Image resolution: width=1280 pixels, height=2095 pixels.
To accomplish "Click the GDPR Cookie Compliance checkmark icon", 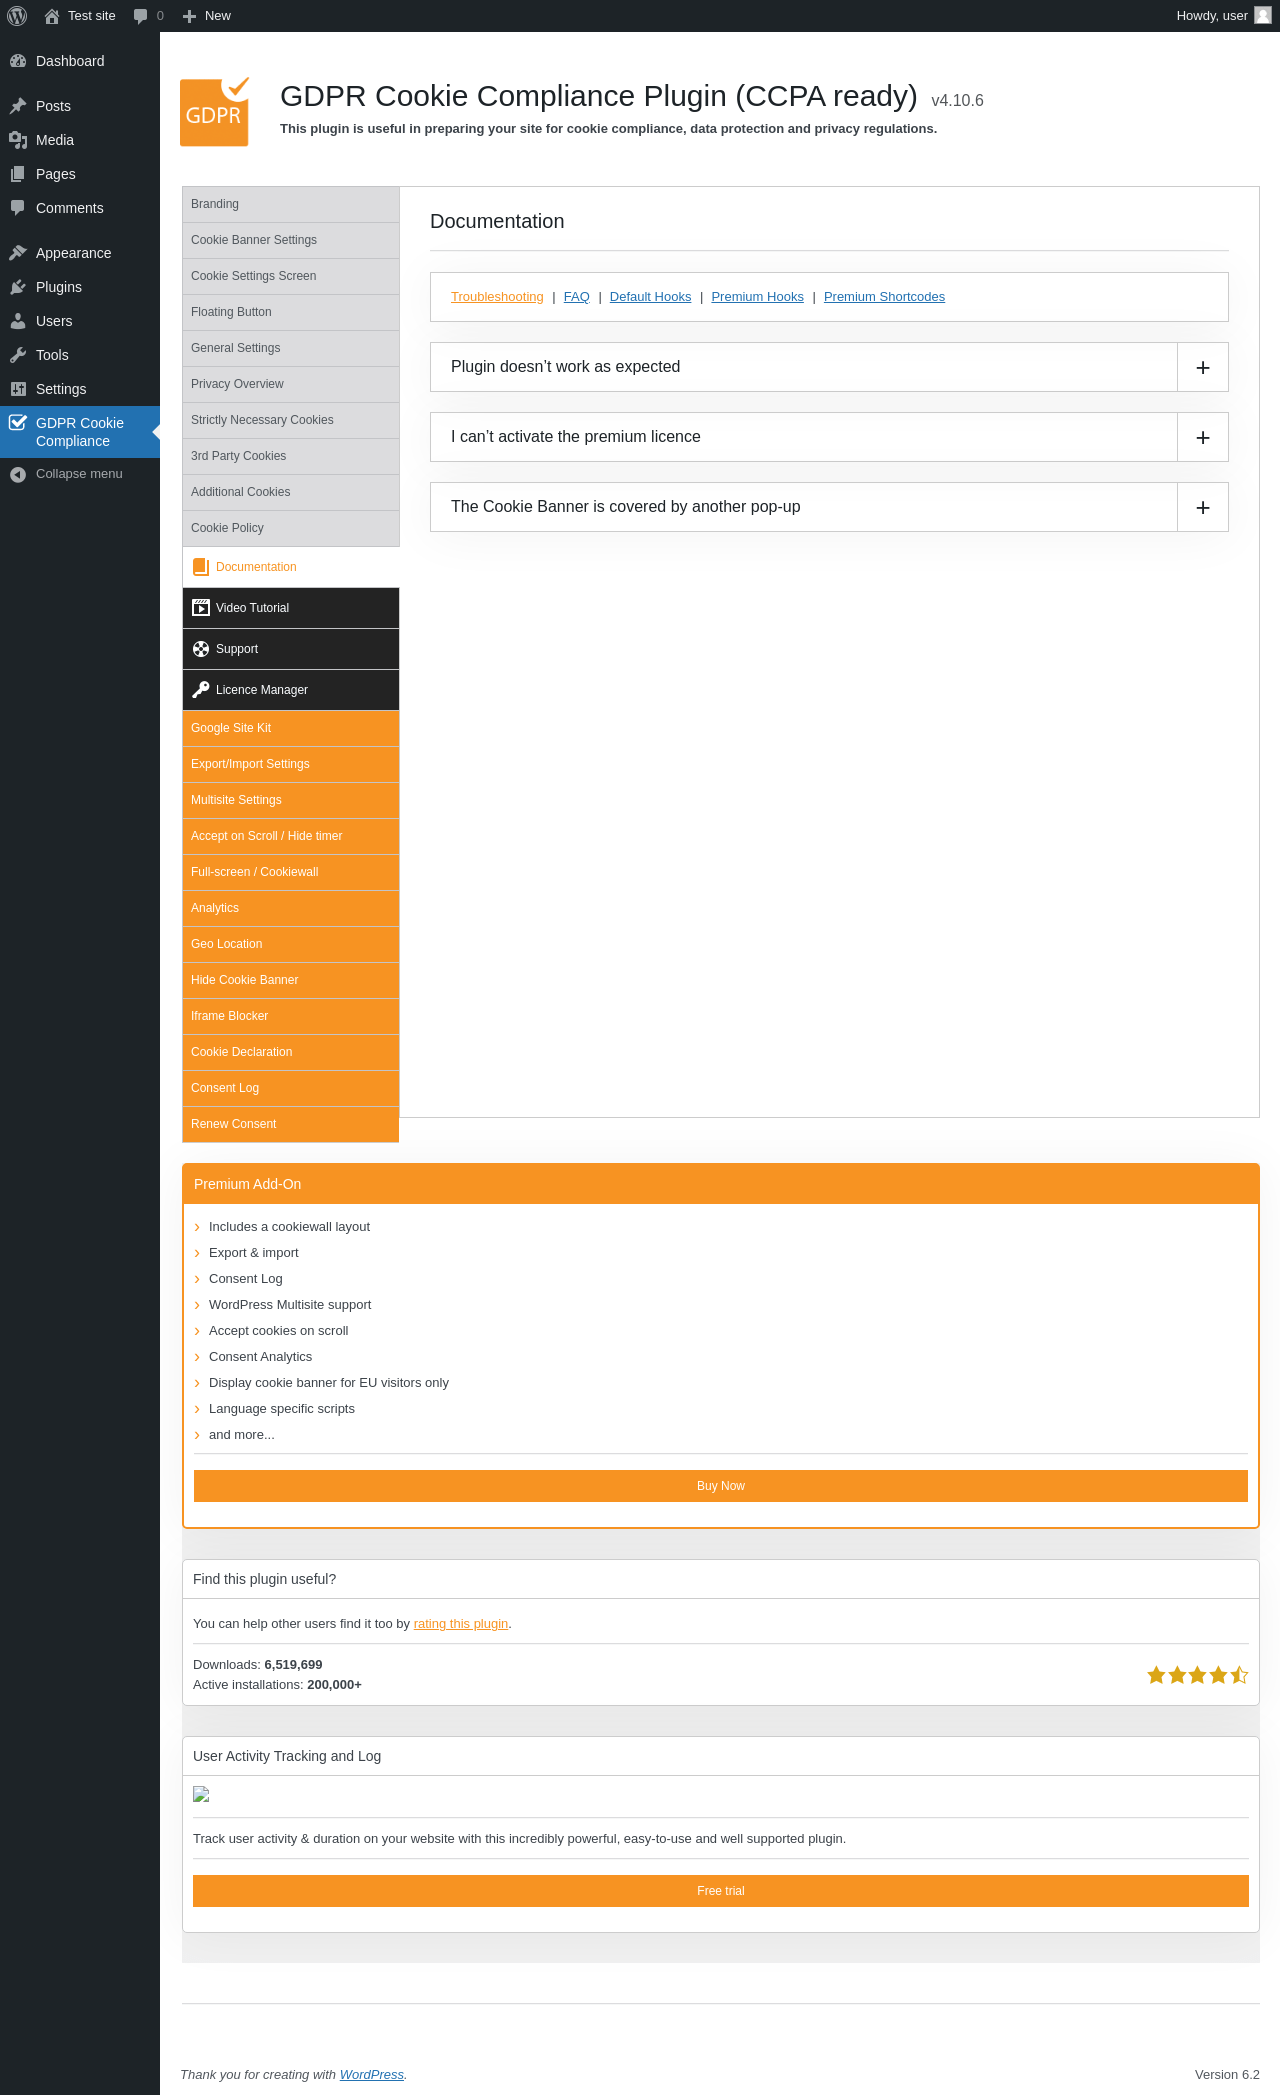I will click(18, 423).
